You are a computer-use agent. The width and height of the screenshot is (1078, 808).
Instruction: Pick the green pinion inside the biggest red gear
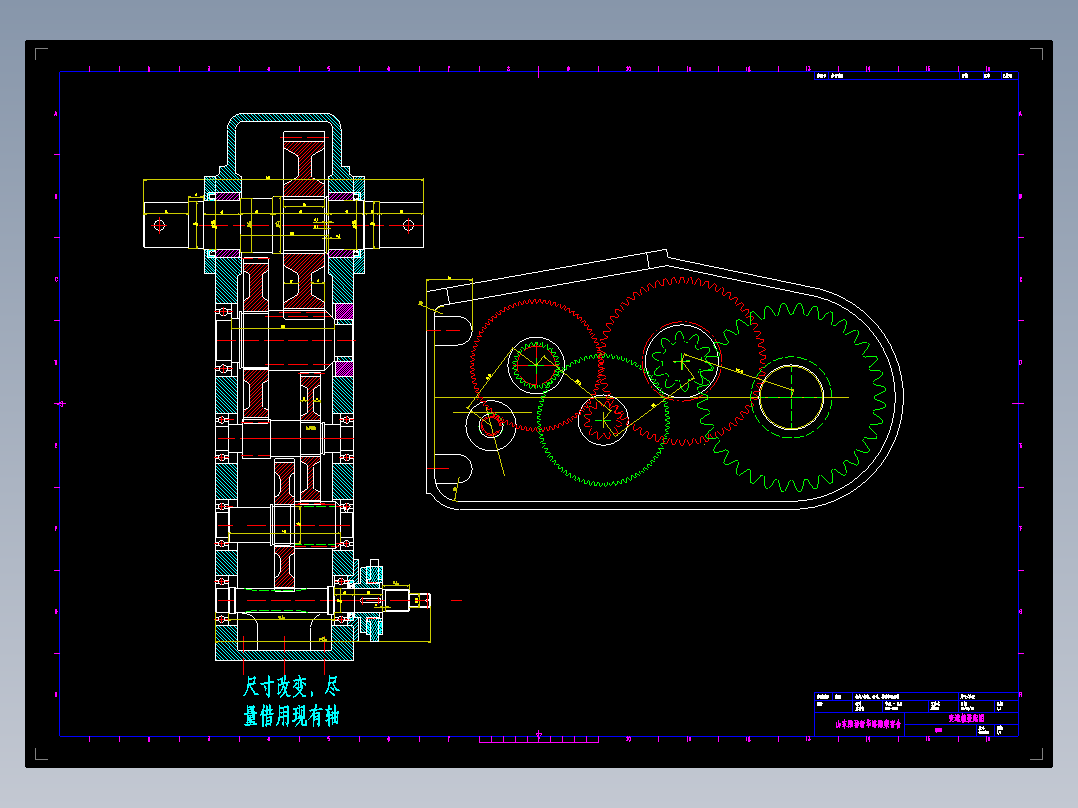681,361
